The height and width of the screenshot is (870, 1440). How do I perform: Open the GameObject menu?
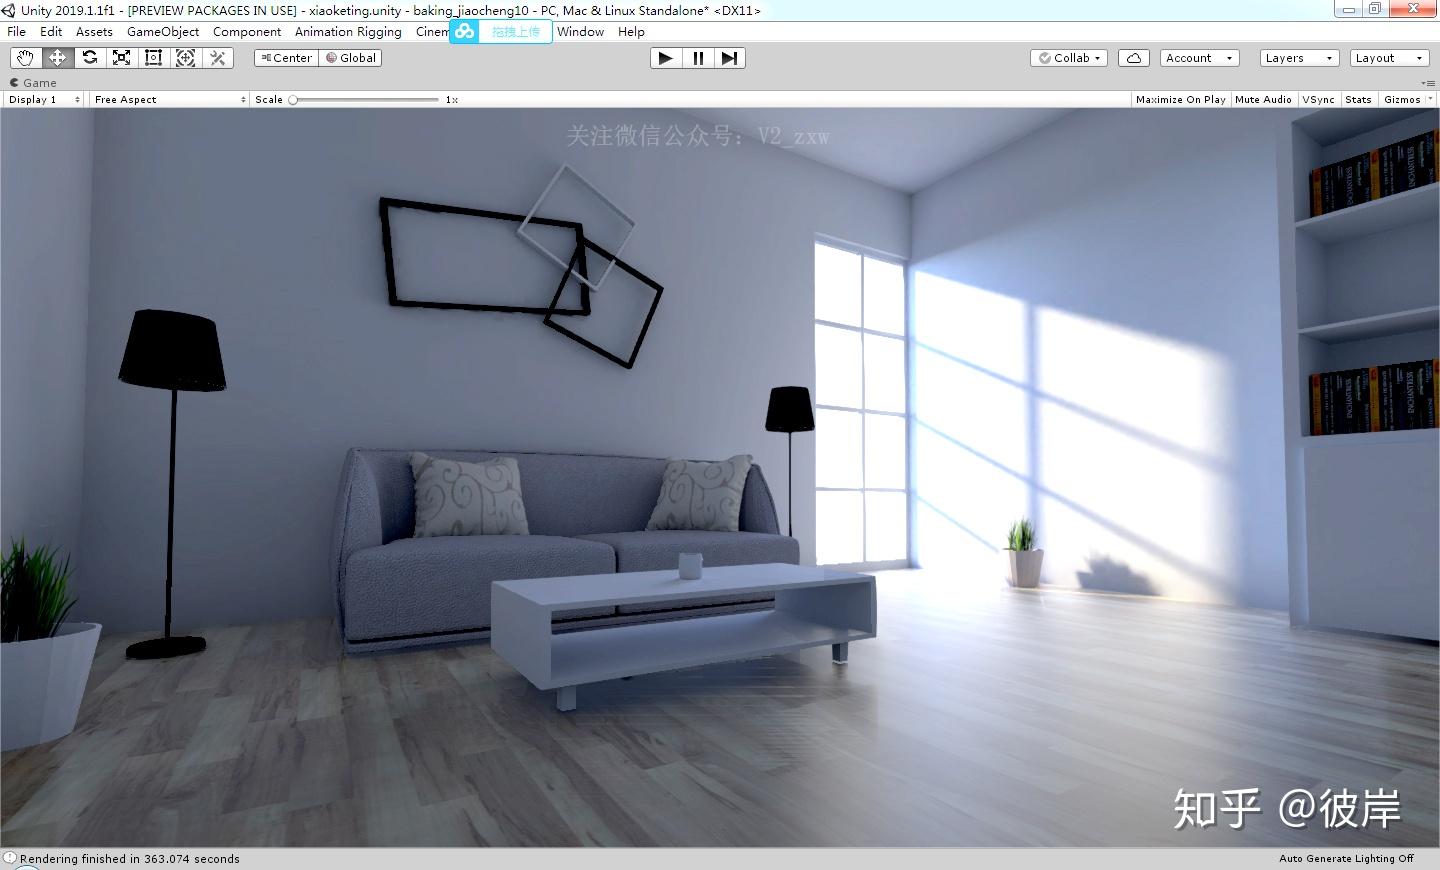pos(163,32)
